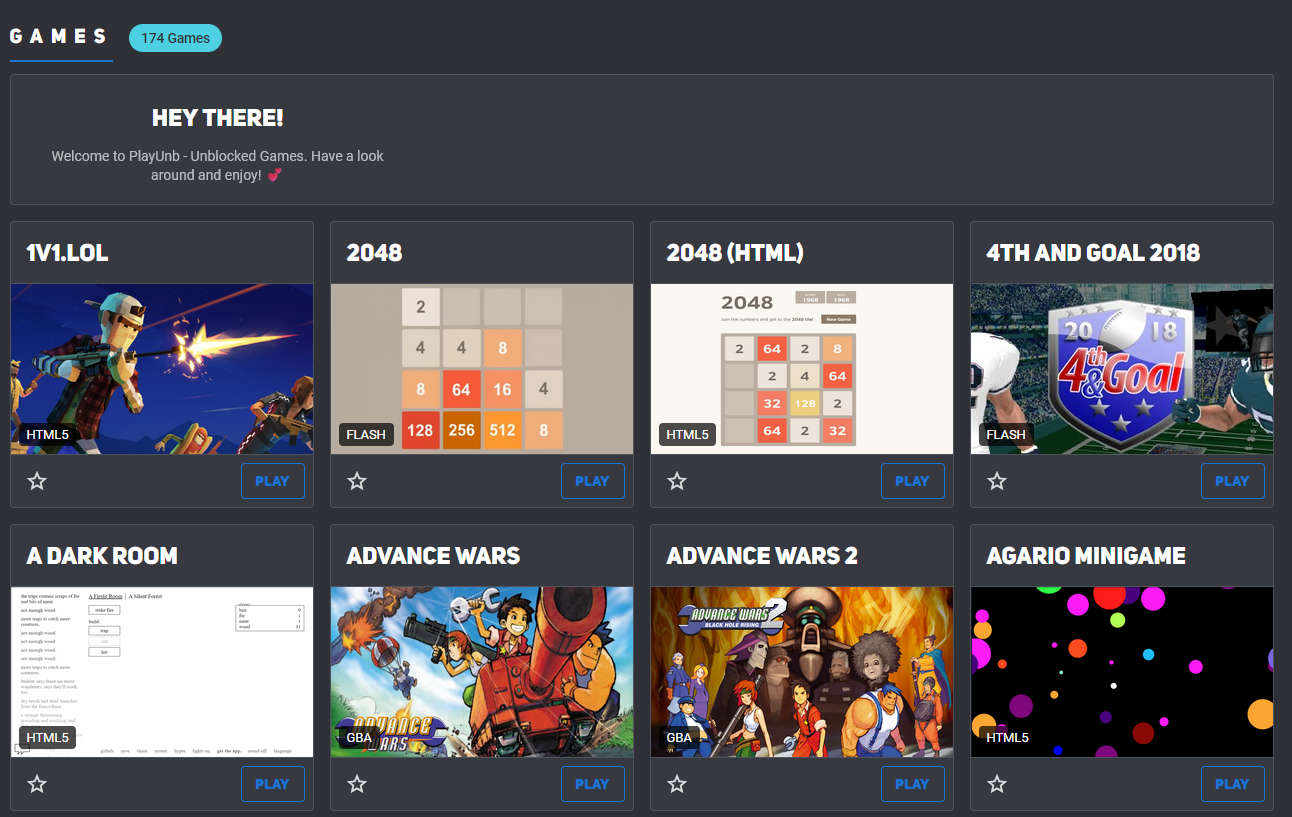The height and width of the screenshot is (817, 1292).
Task: Select the 2048 (HTML) preview image
Action: [x=802, y=369]
